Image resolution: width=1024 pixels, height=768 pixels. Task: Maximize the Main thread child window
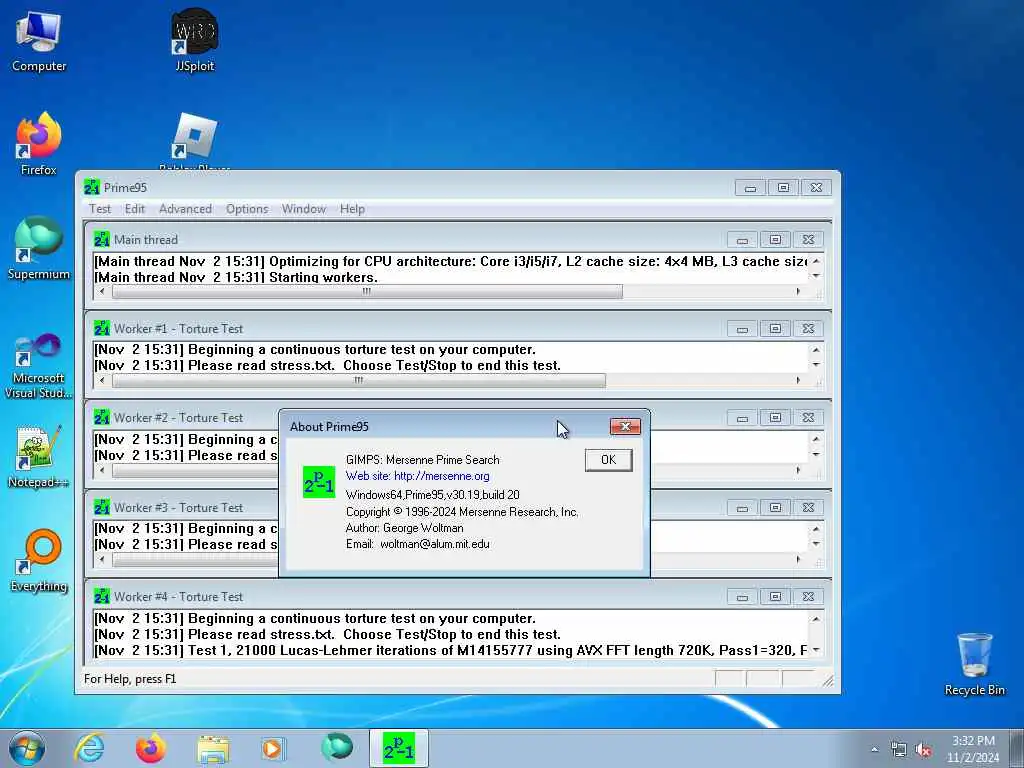[x=775, y=240]
